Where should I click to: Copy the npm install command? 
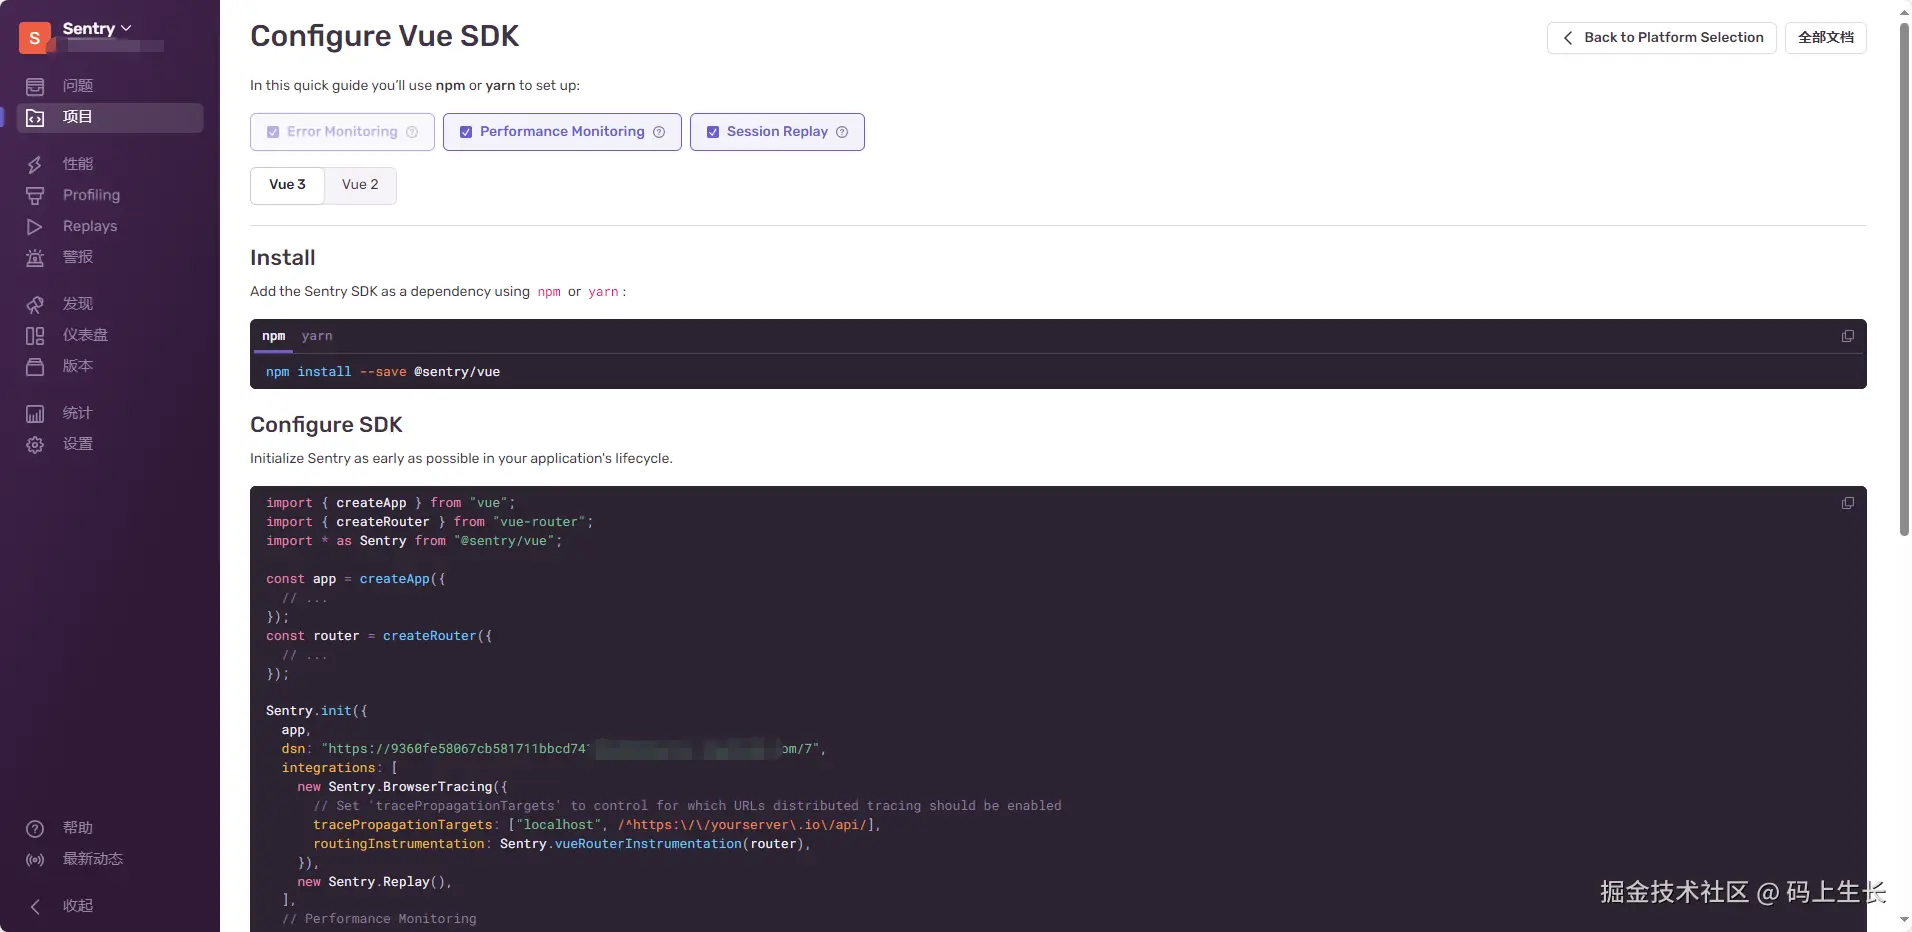click(x=1848, y=336)
